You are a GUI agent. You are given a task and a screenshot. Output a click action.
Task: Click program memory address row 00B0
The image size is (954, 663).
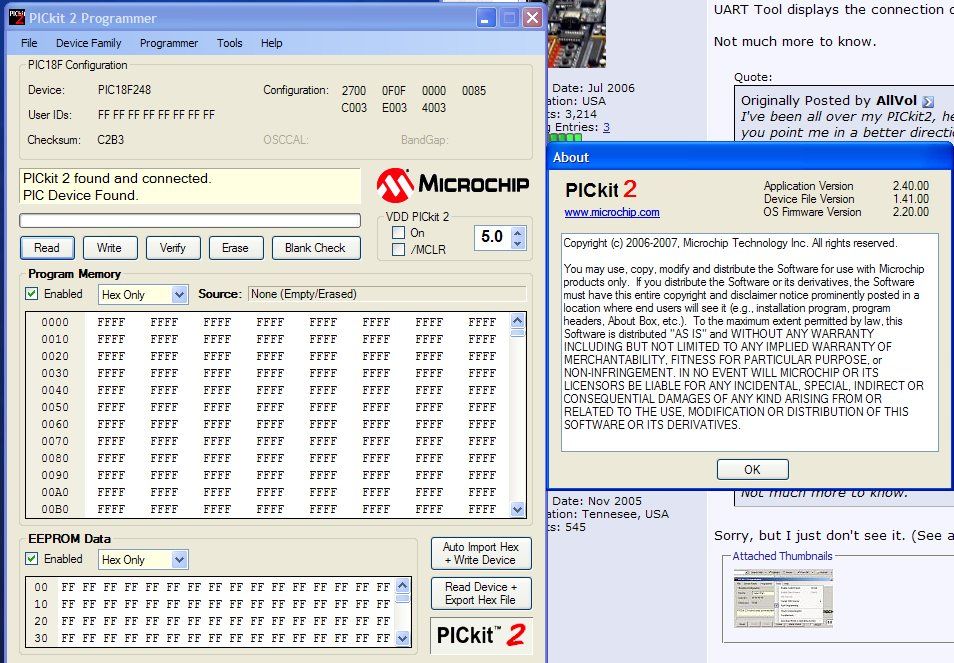(x=55, y=509)
